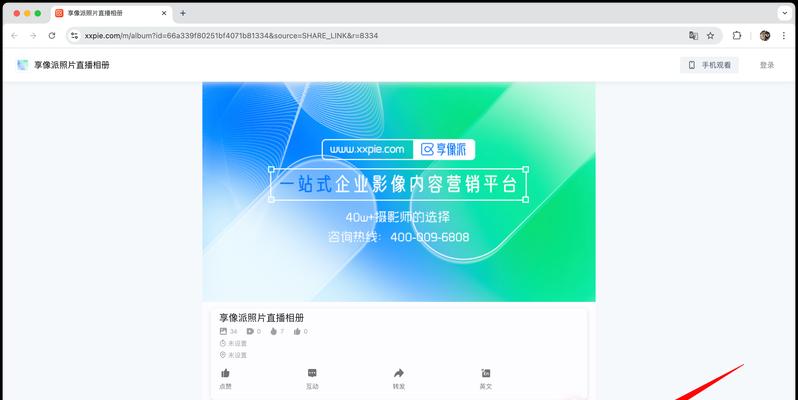798x400 pixels.
Task: Click the 享像派 logo in page header
Action: coord(22,65)
